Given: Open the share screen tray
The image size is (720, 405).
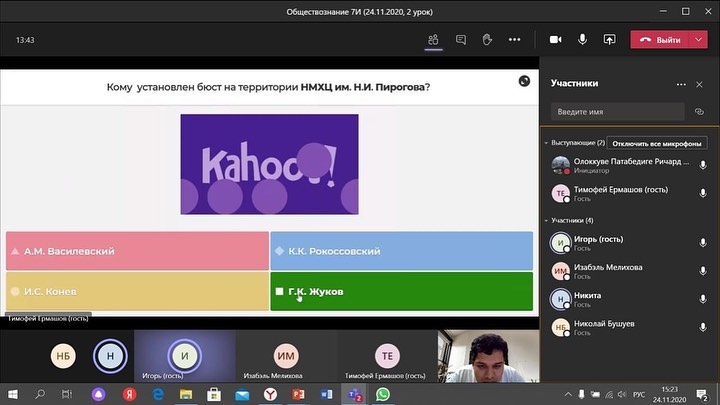Looking at the screenshot, I should coord(609,40).
